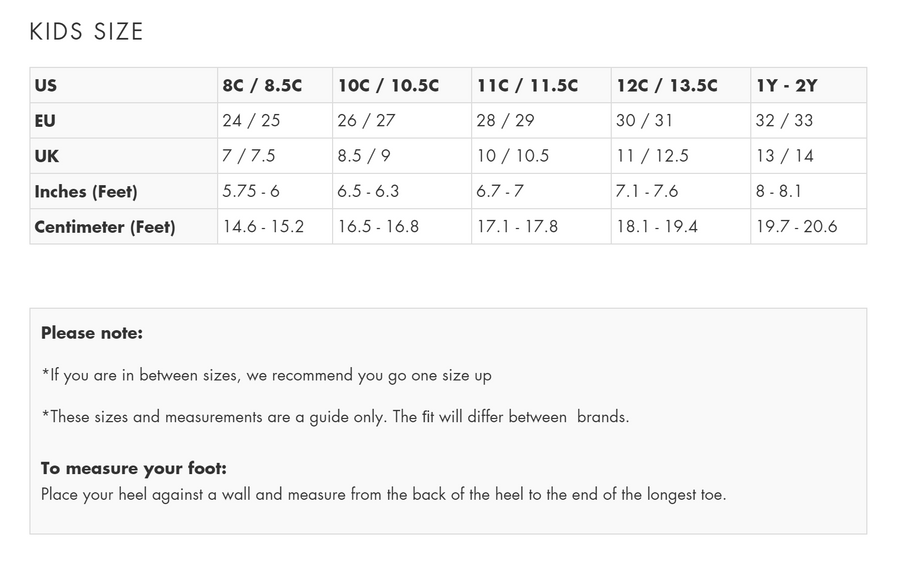Click UK size cell 11 / 12.5

[x=653, y=156]
